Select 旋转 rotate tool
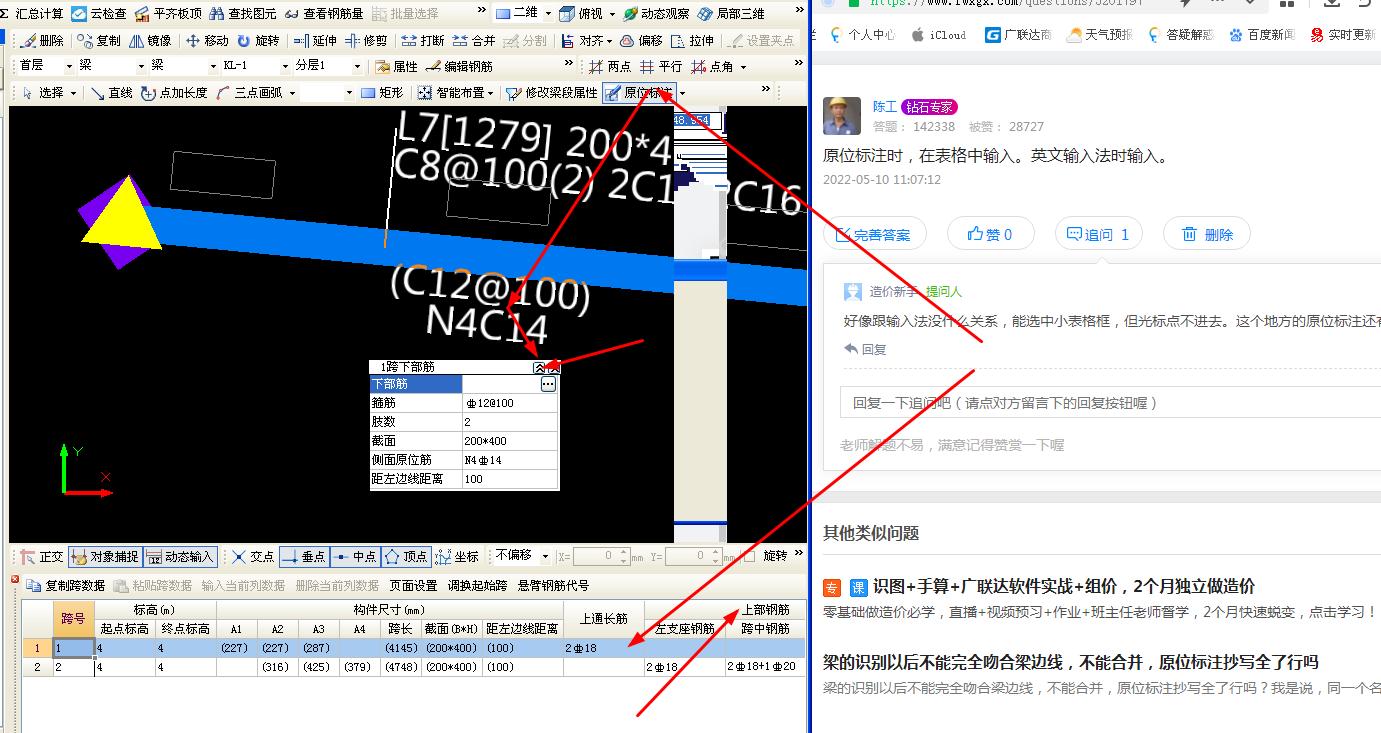 click(x=258, y=41)
